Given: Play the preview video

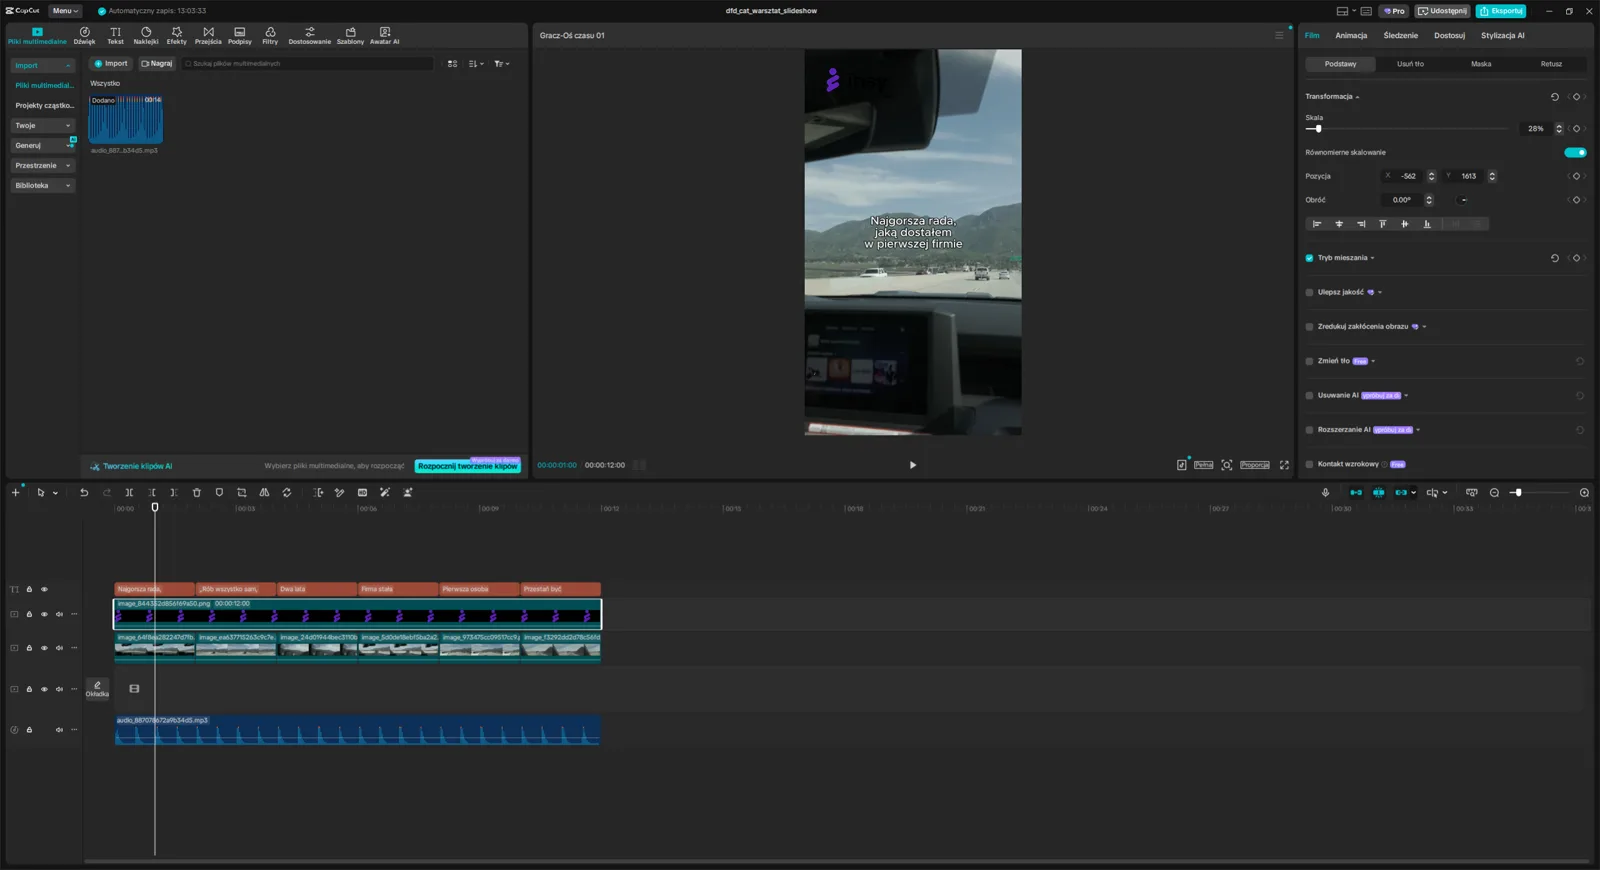Looking at the screenshot, I should click(x=913, y=465).
